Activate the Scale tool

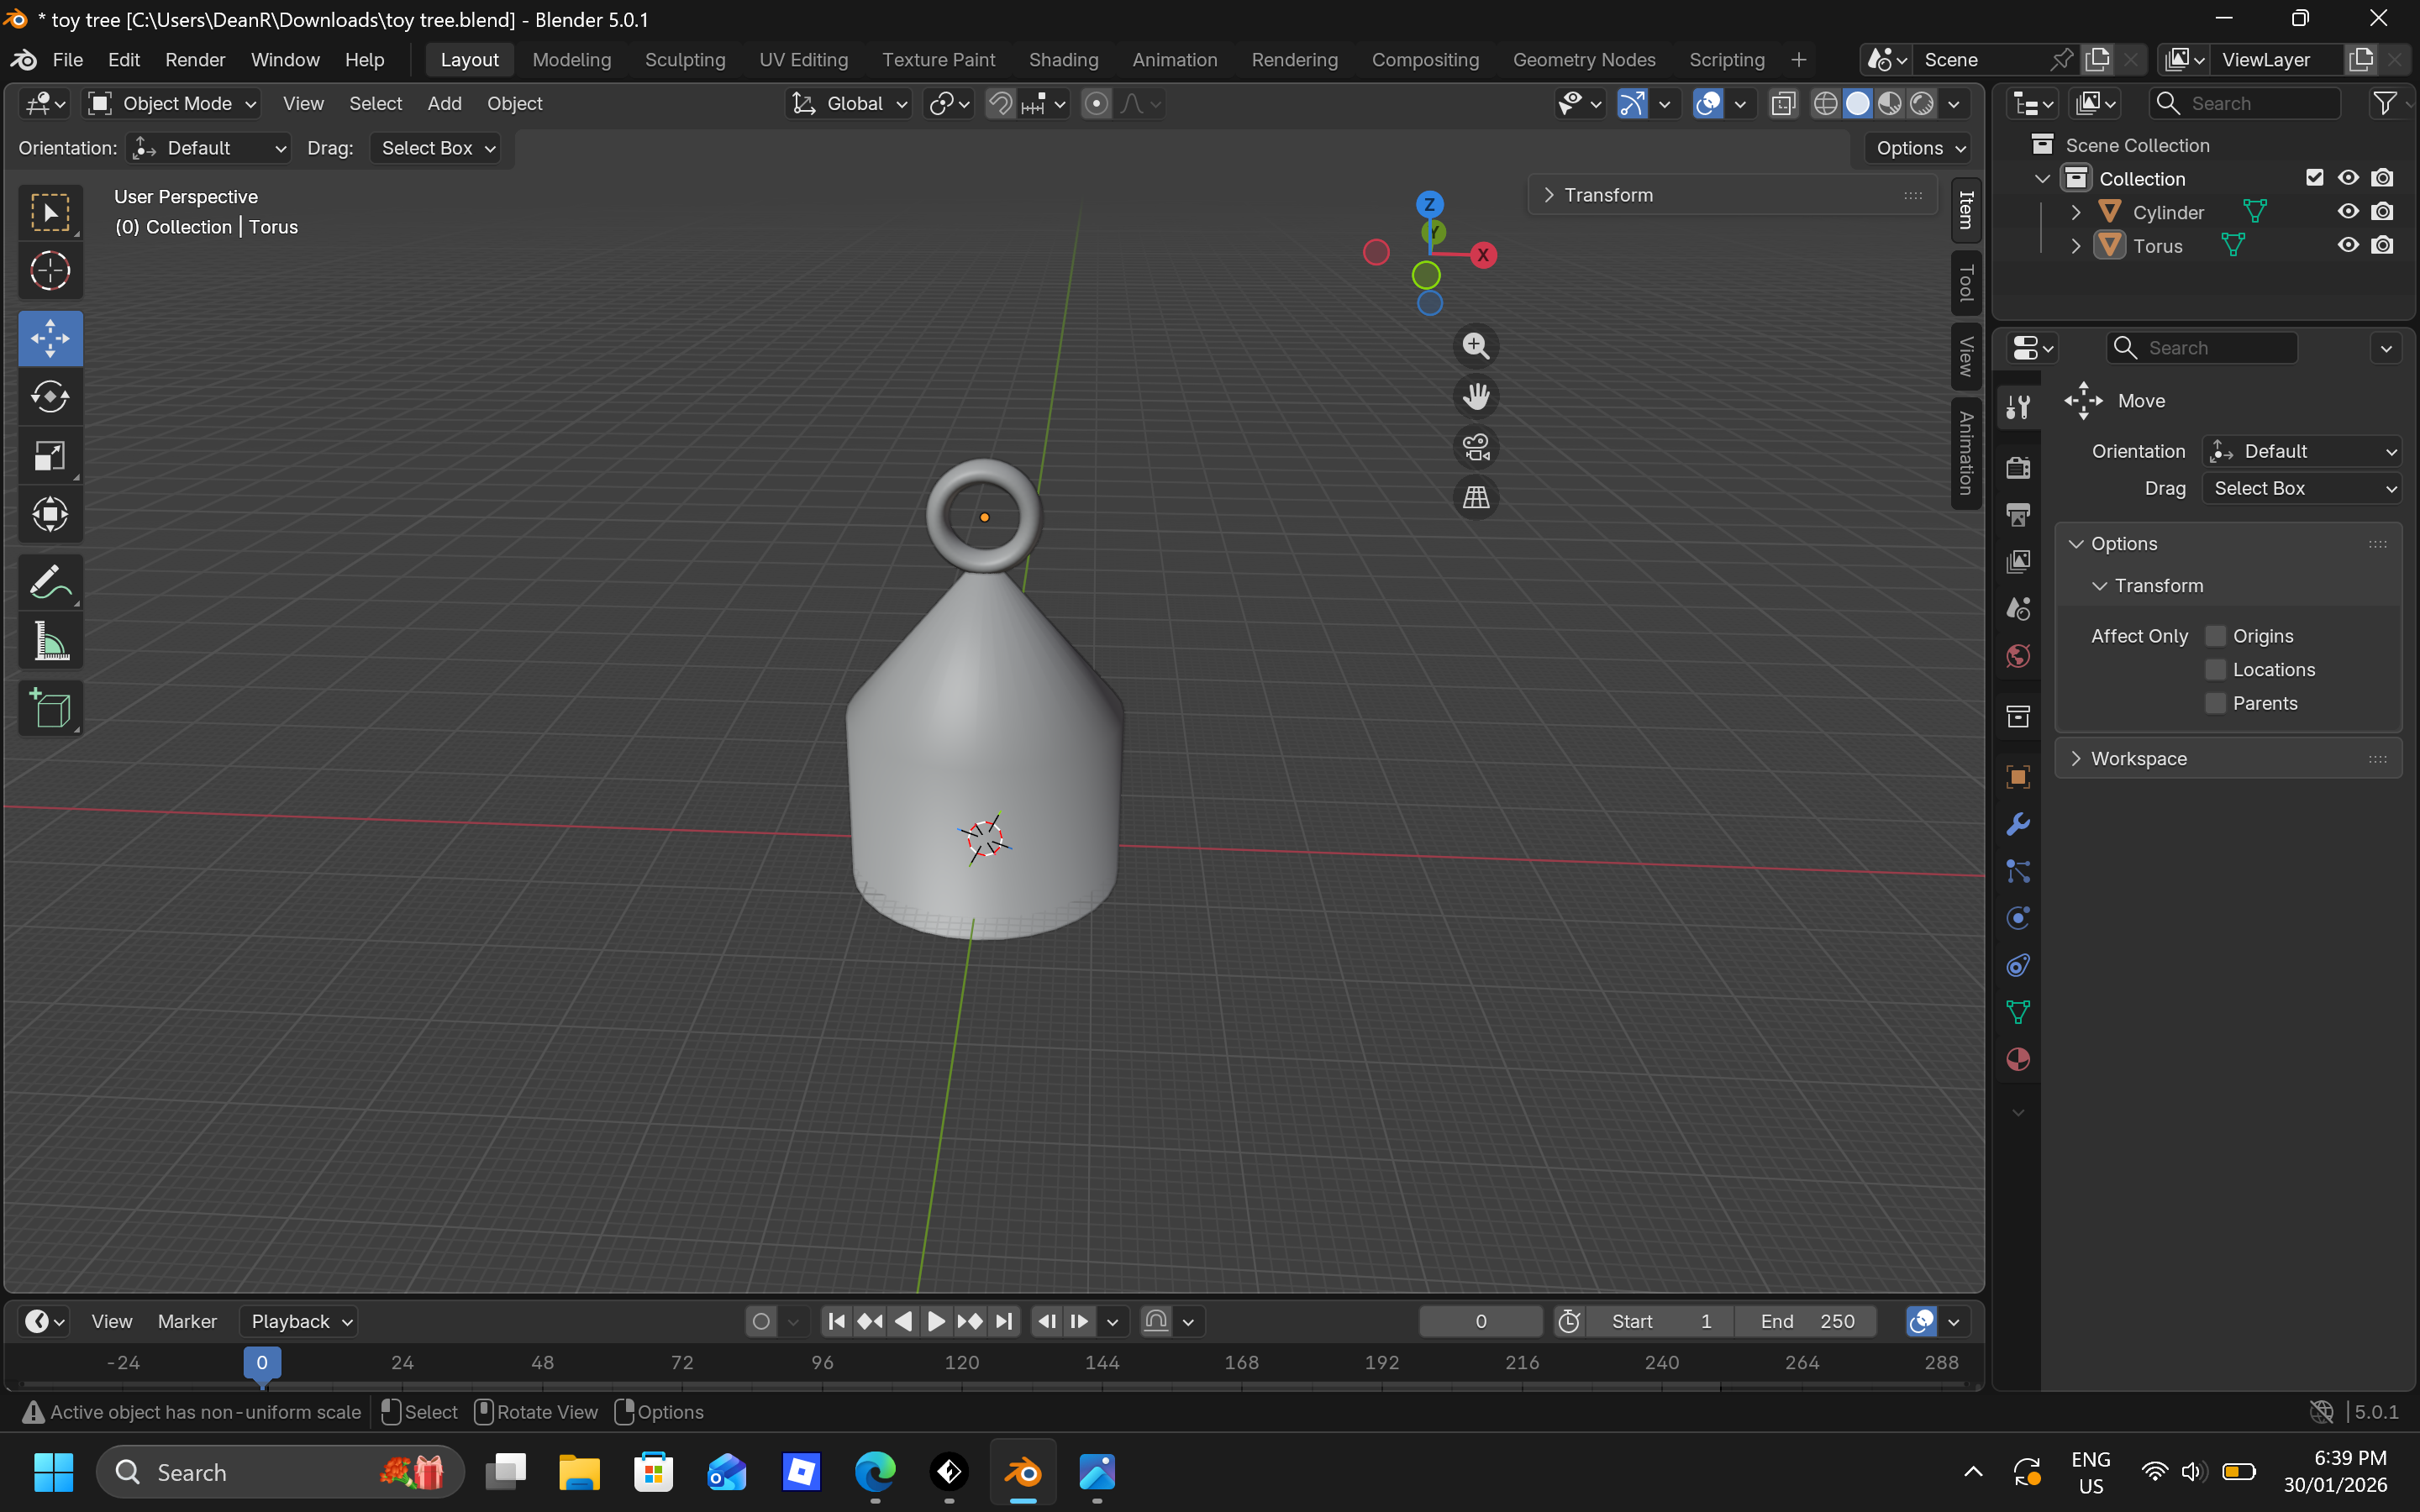click(50, 456)
